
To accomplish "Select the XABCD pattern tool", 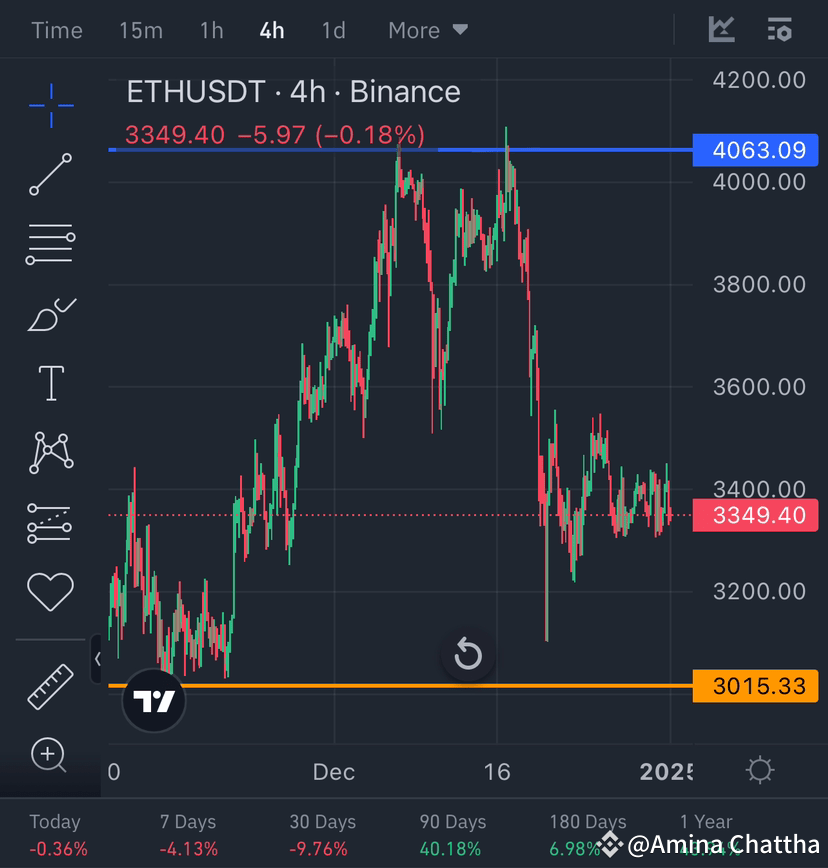I will (50, 452).
